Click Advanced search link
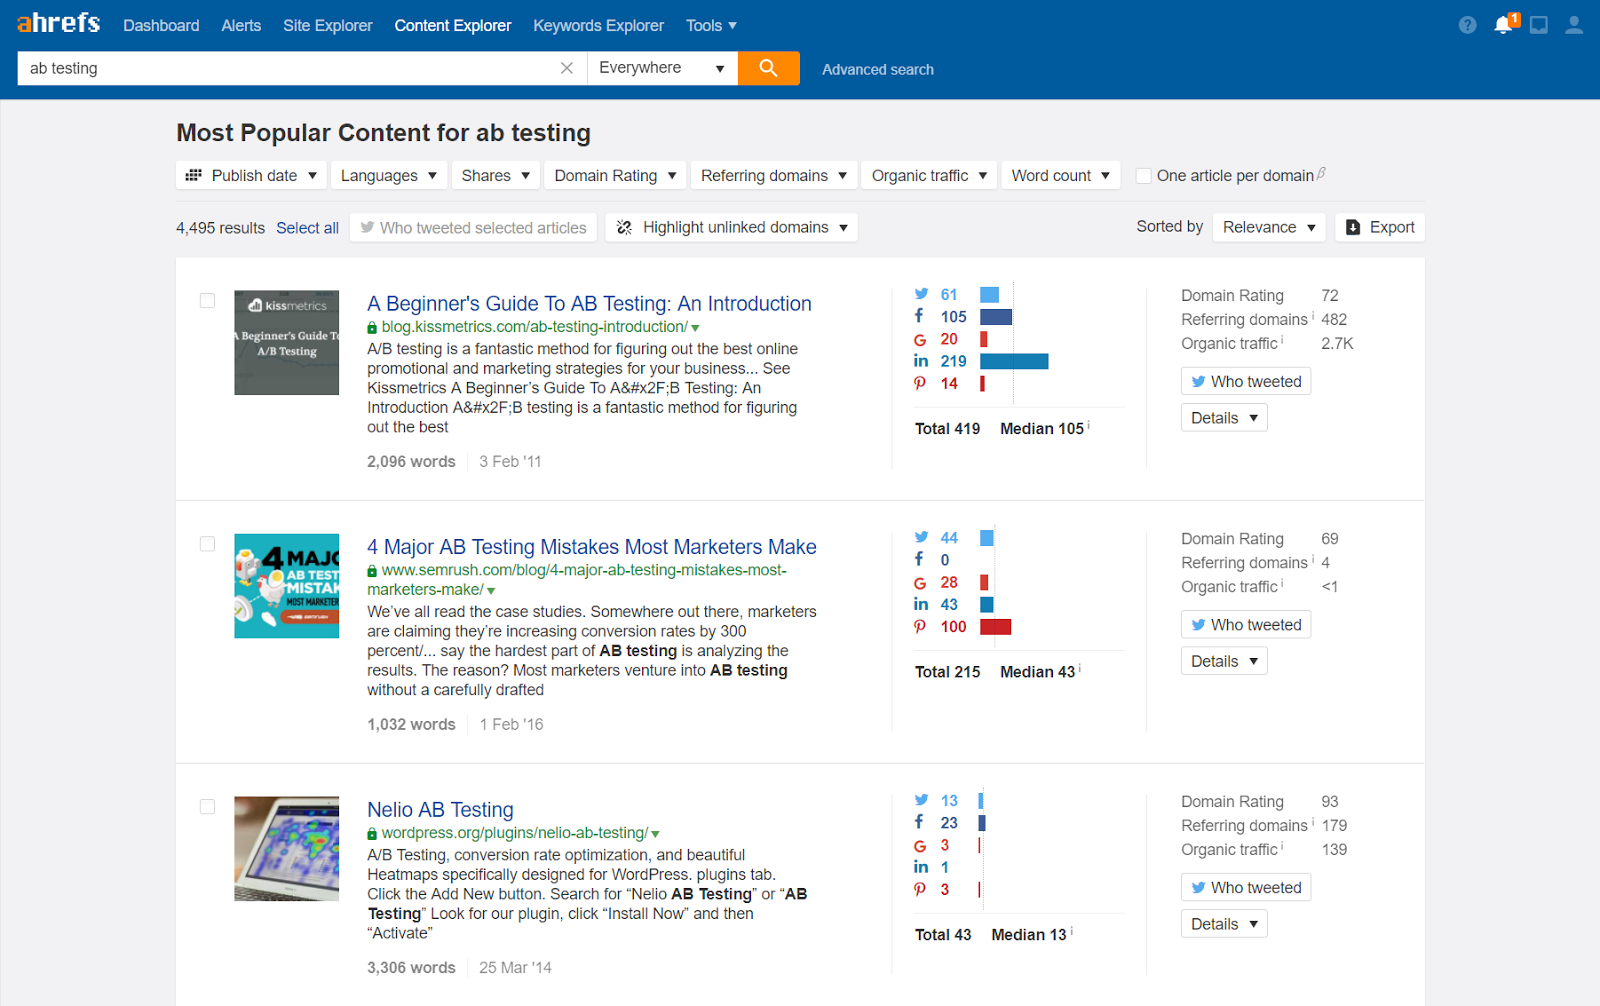 pyautogui.click(x=878, y=69)
